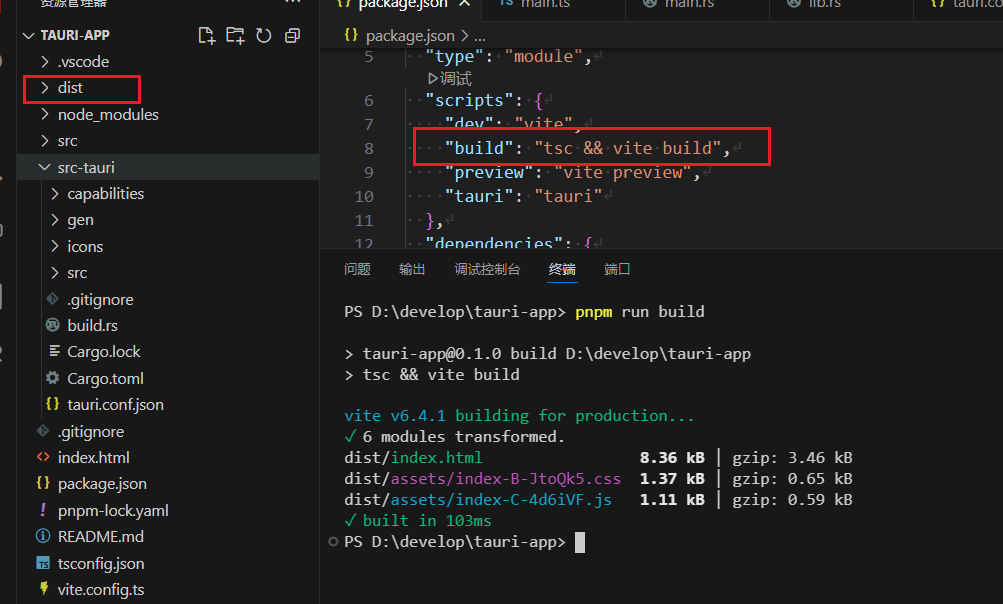Switch to the 调试控制台 panel tab
Screen dimensions: 1003x604
click(487, 269)
